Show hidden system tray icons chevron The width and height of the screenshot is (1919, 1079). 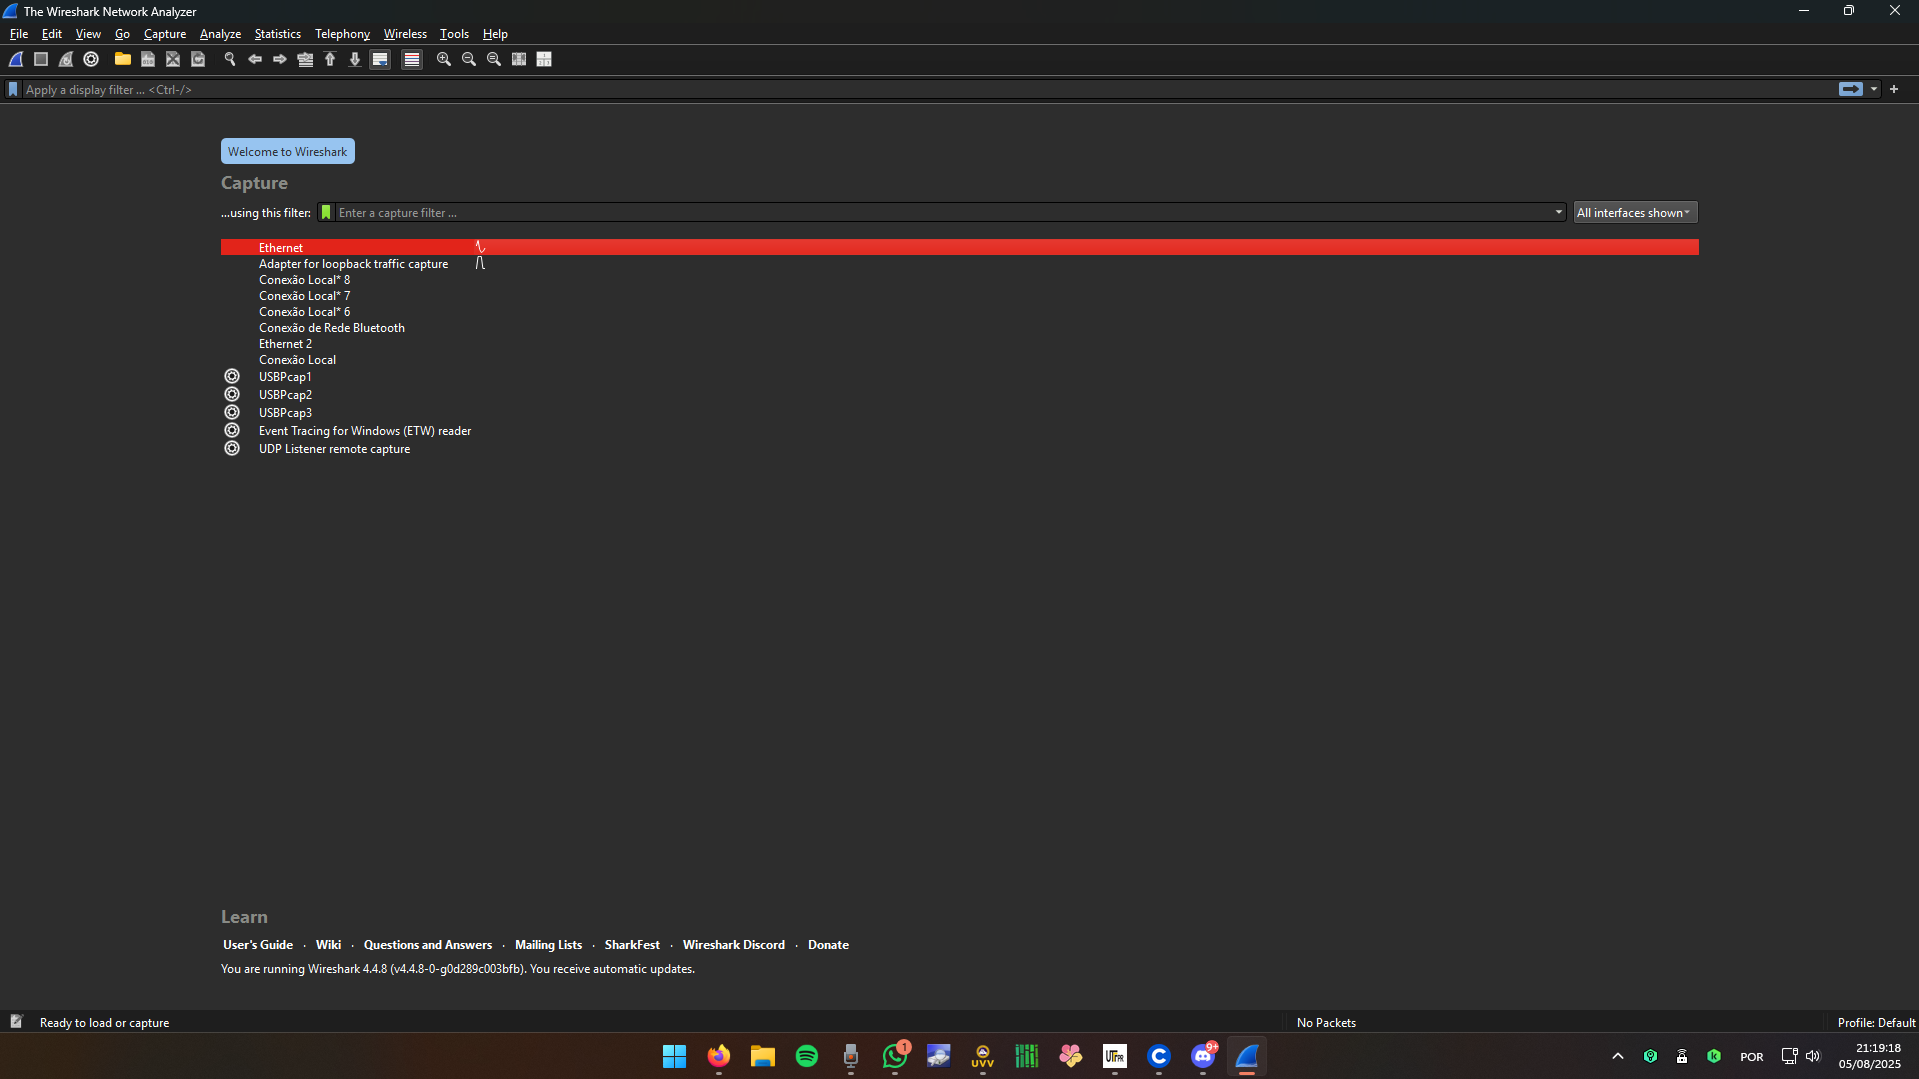[1618, 1057]
